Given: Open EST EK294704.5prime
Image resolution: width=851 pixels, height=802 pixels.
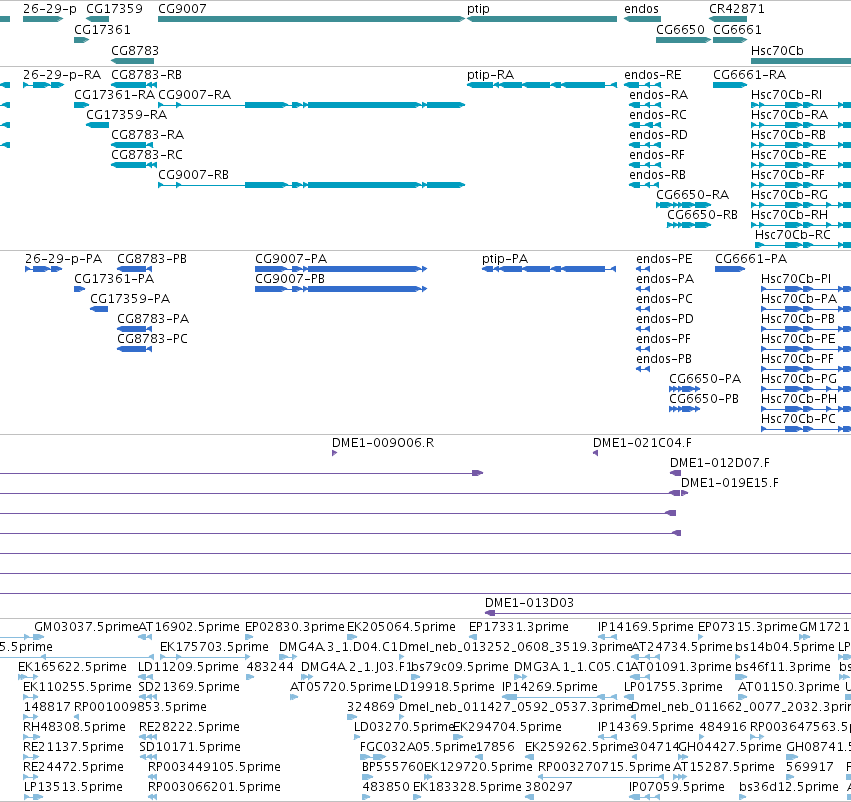Looking at the screenshot, I should (507, 727).
